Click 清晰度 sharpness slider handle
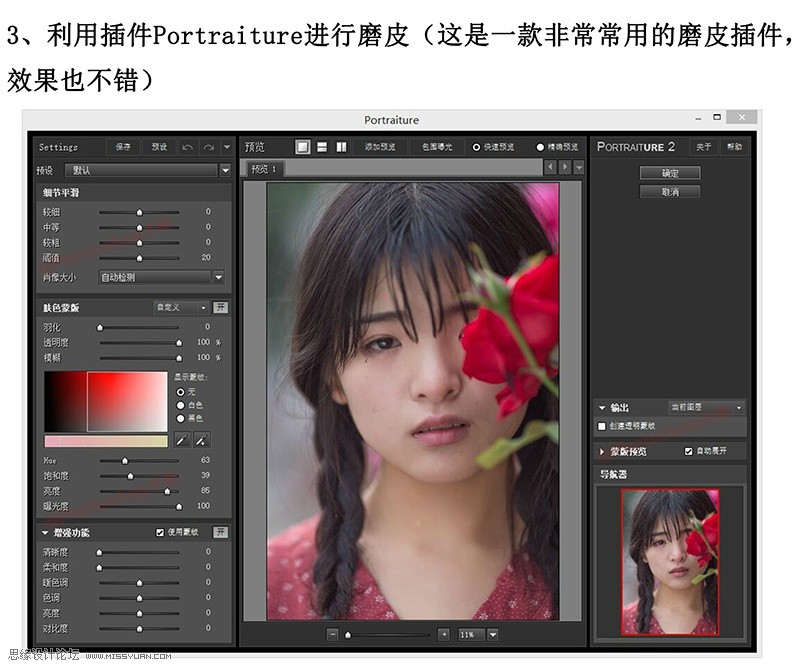 (x=99, y=553)
